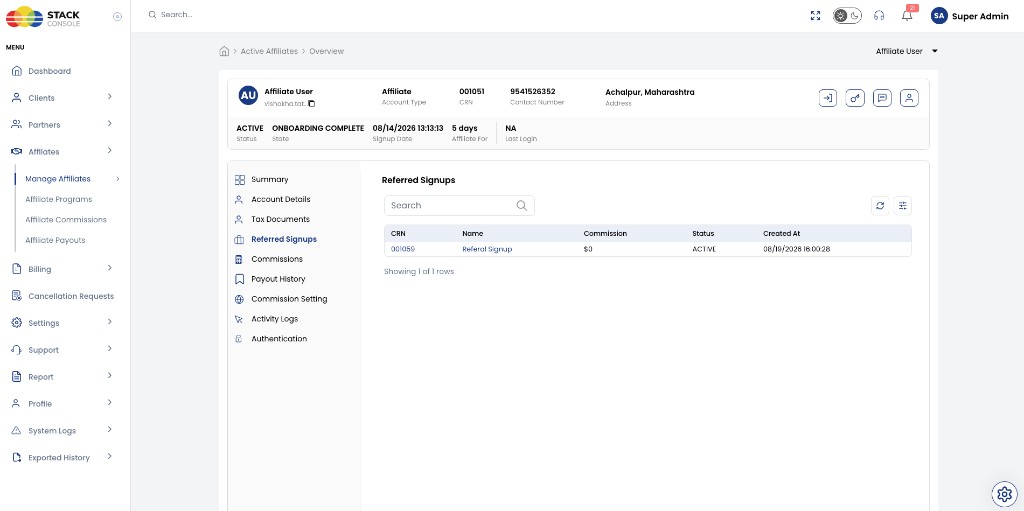Select the Referred Signups tab

coord(284,239)
